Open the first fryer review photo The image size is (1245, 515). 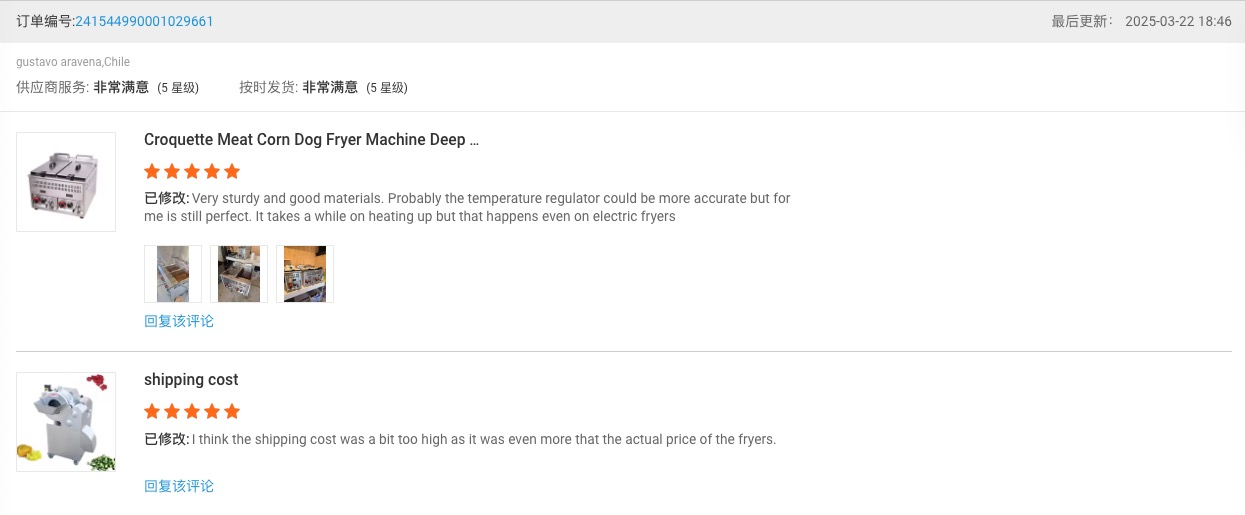point(173,274)
